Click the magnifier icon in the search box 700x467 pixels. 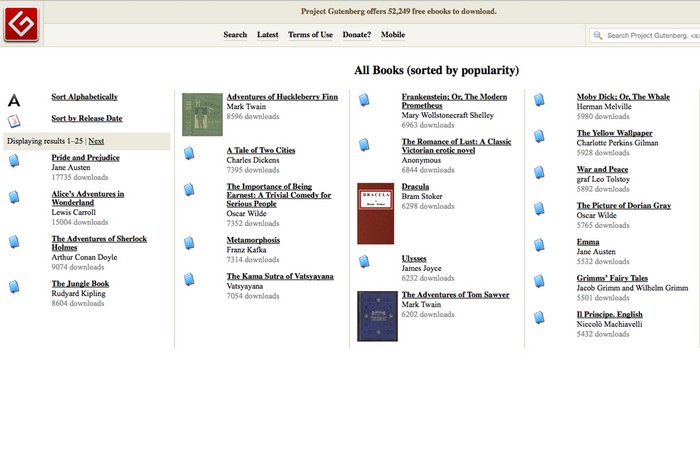598,35
